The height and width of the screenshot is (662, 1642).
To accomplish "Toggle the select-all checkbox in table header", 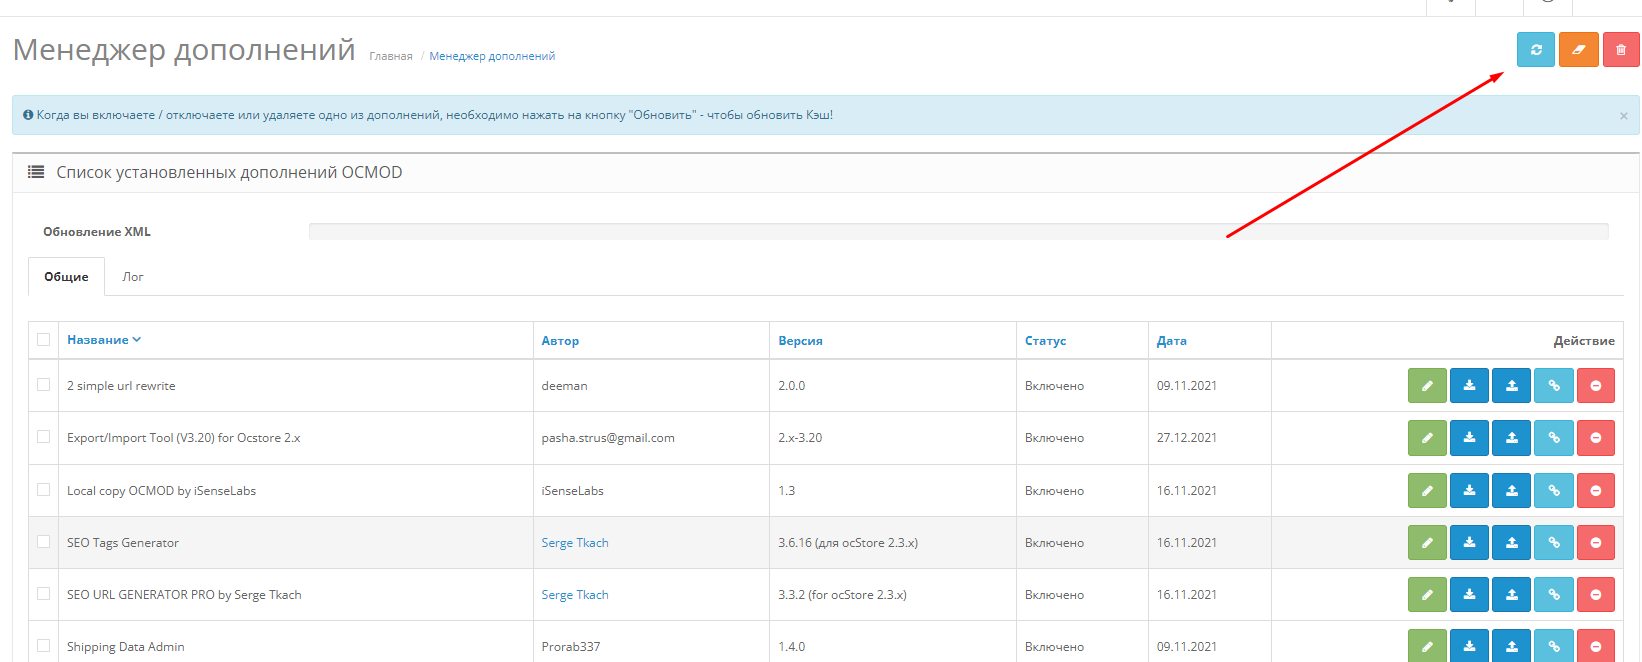I will [43, 340].
